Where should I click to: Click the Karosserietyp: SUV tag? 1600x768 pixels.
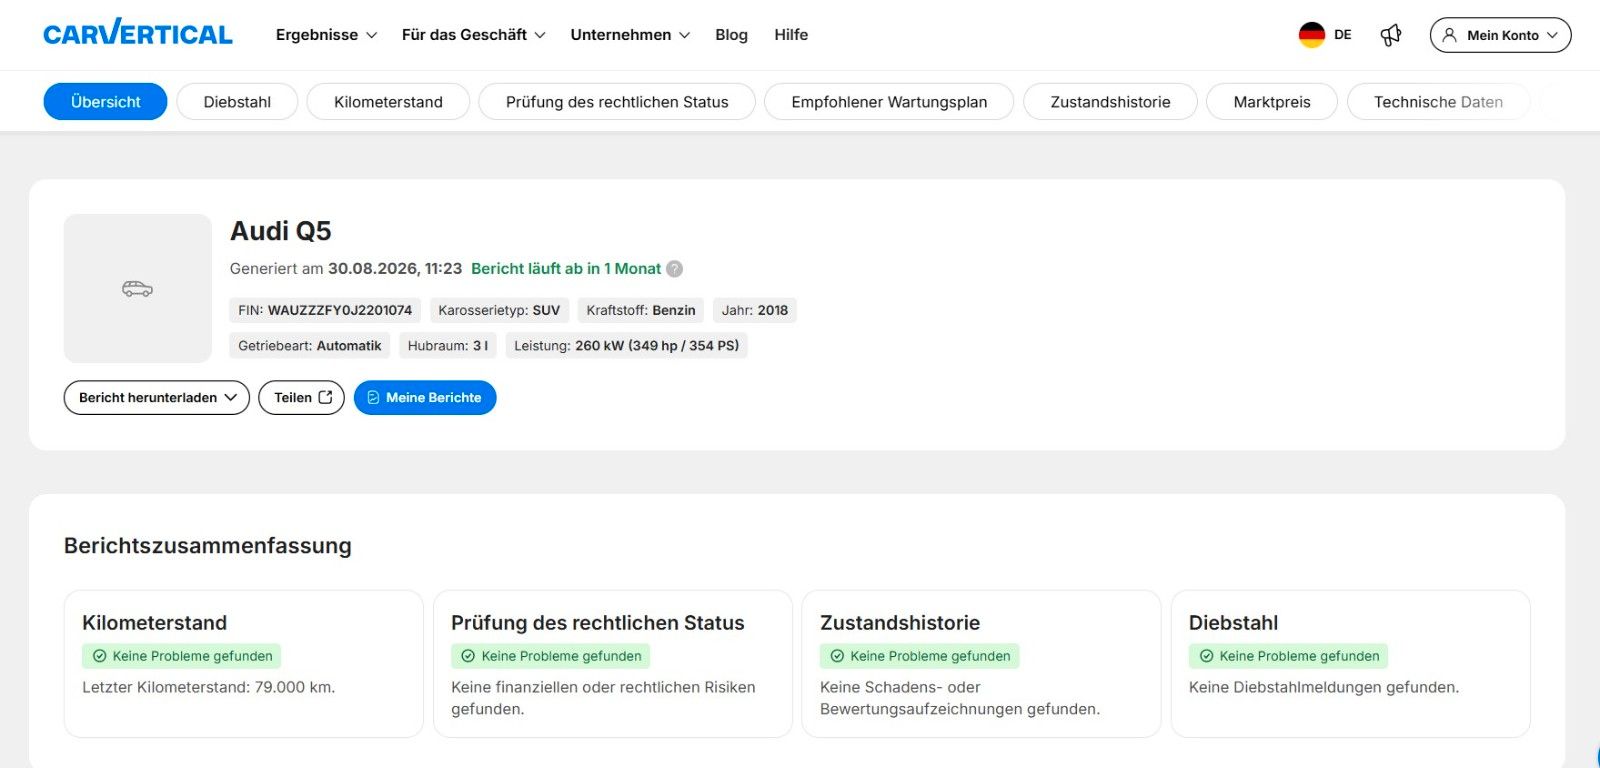(499, 310)
